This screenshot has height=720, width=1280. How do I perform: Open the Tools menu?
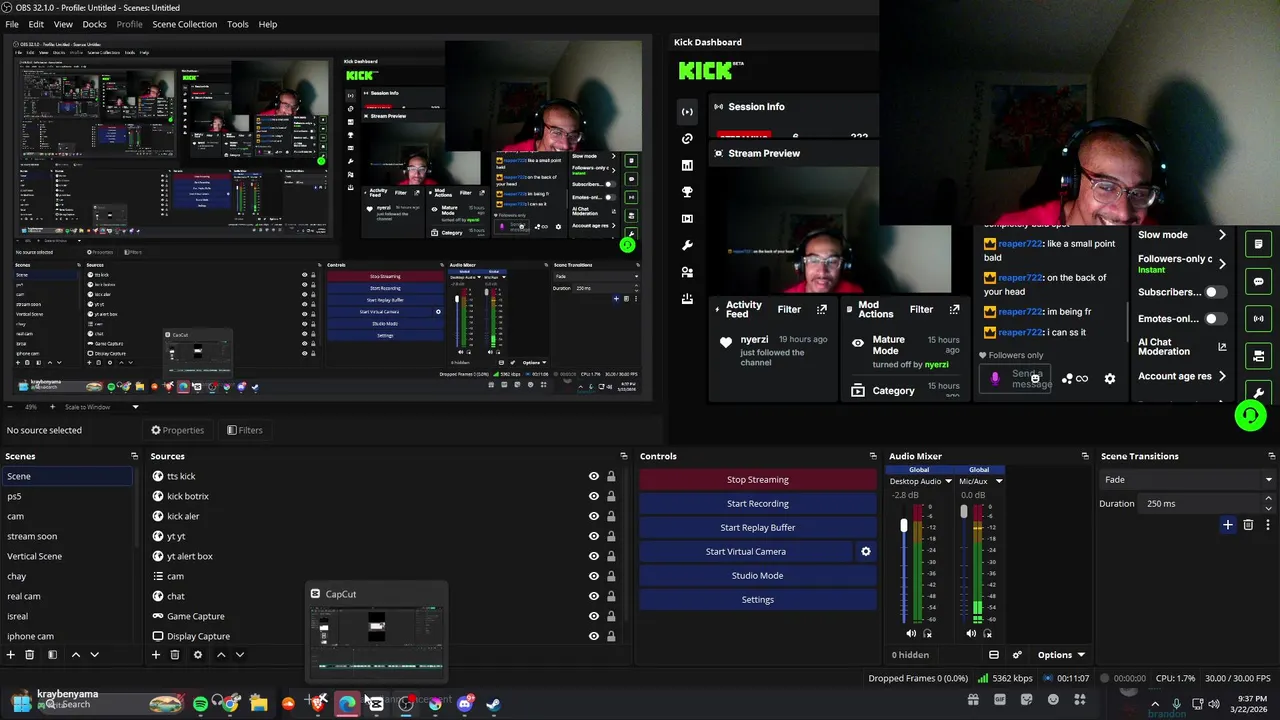(238, 24)
